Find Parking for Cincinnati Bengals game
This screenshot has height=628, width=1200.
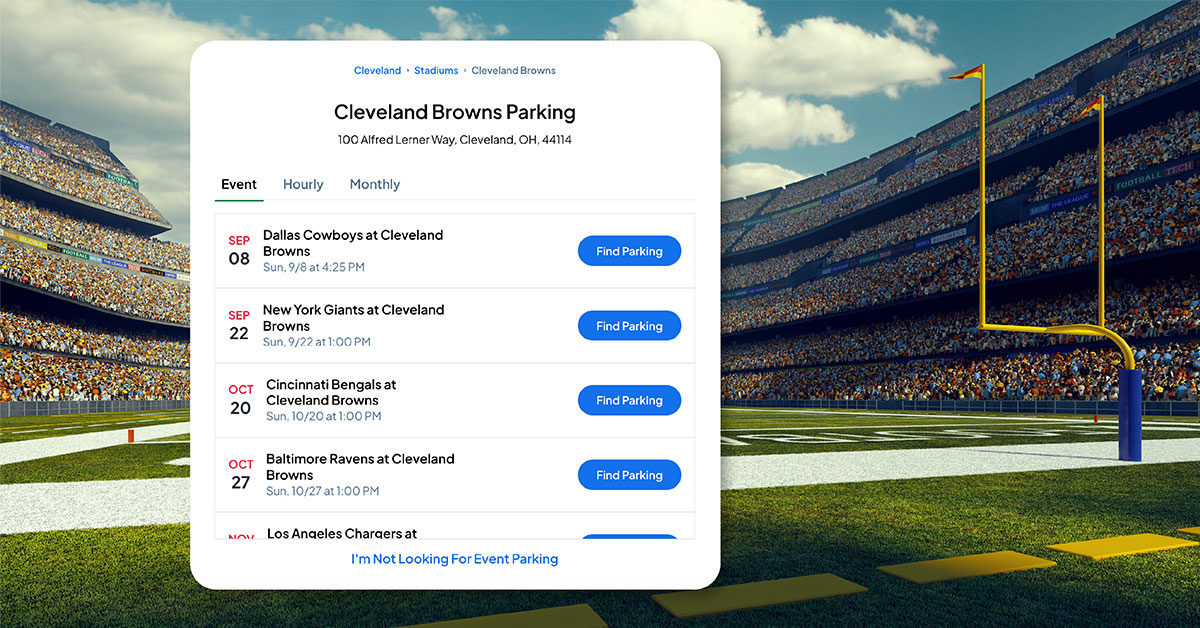coord(629,400)
